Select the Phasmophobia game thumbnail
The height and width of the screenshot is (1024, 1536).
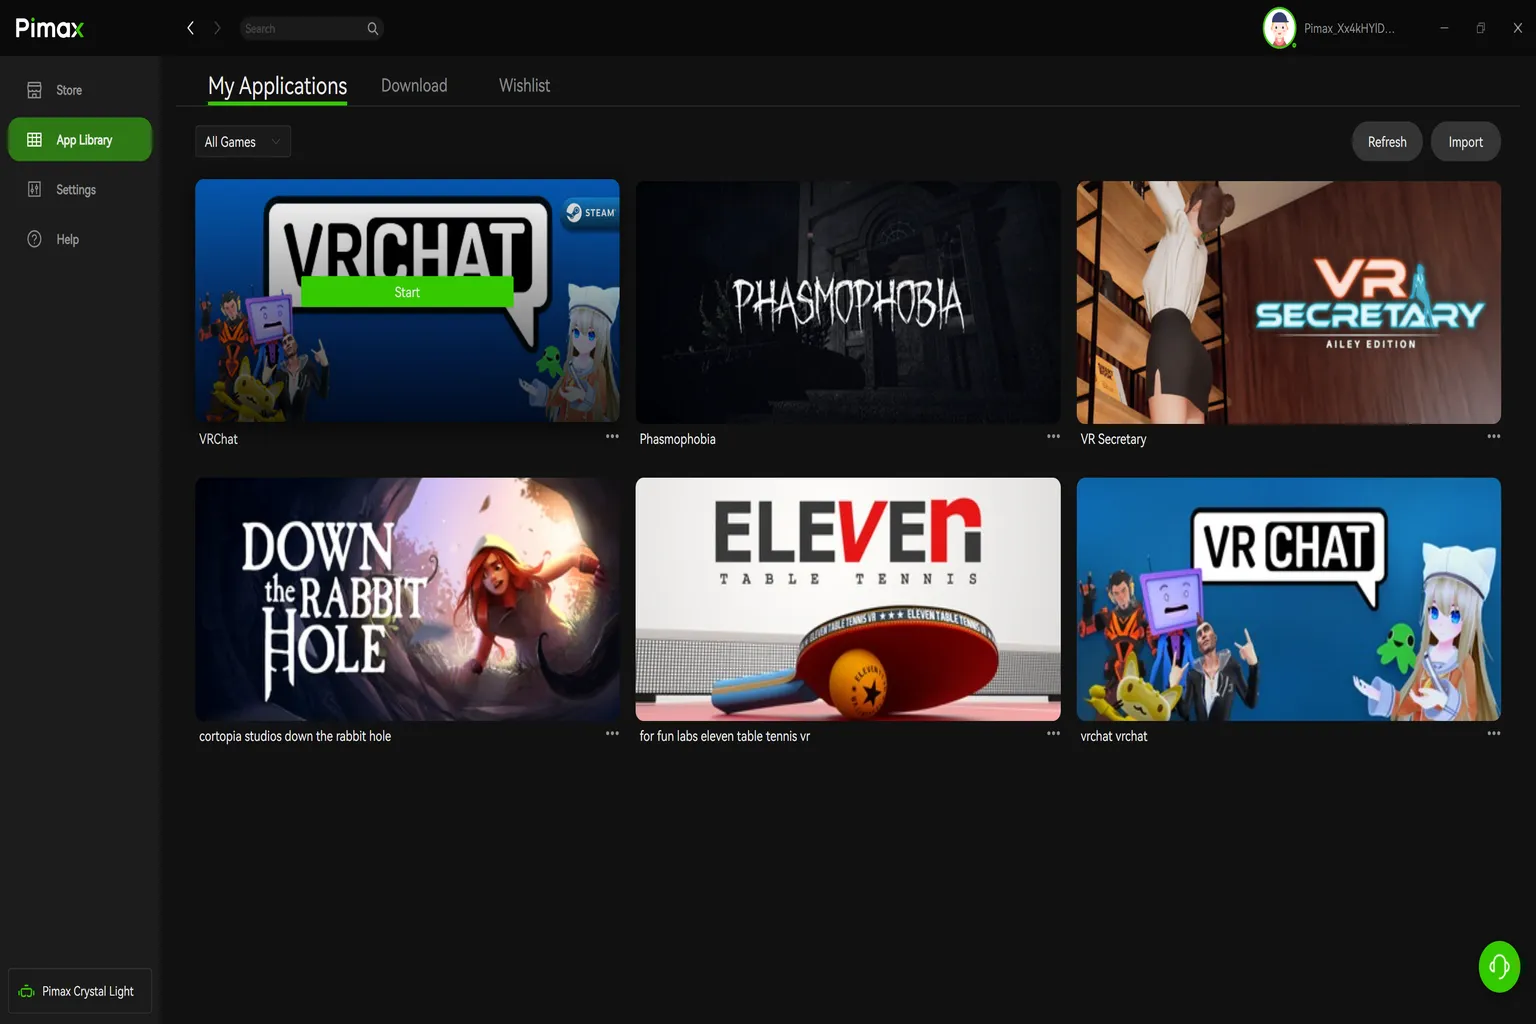click(x=848, y=302)
